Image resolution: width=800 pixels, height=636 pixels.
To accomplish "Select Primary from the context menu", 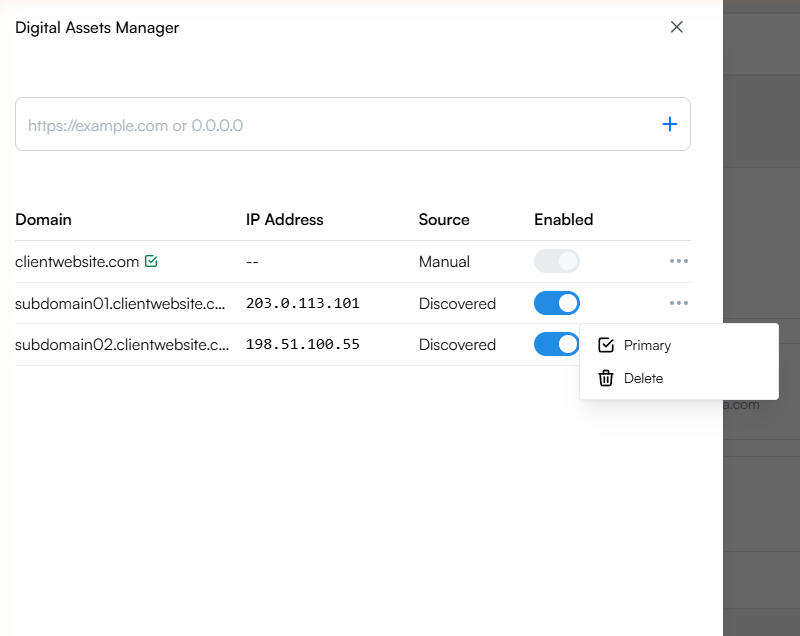I will pyautogui.click(x=648, y=345).
